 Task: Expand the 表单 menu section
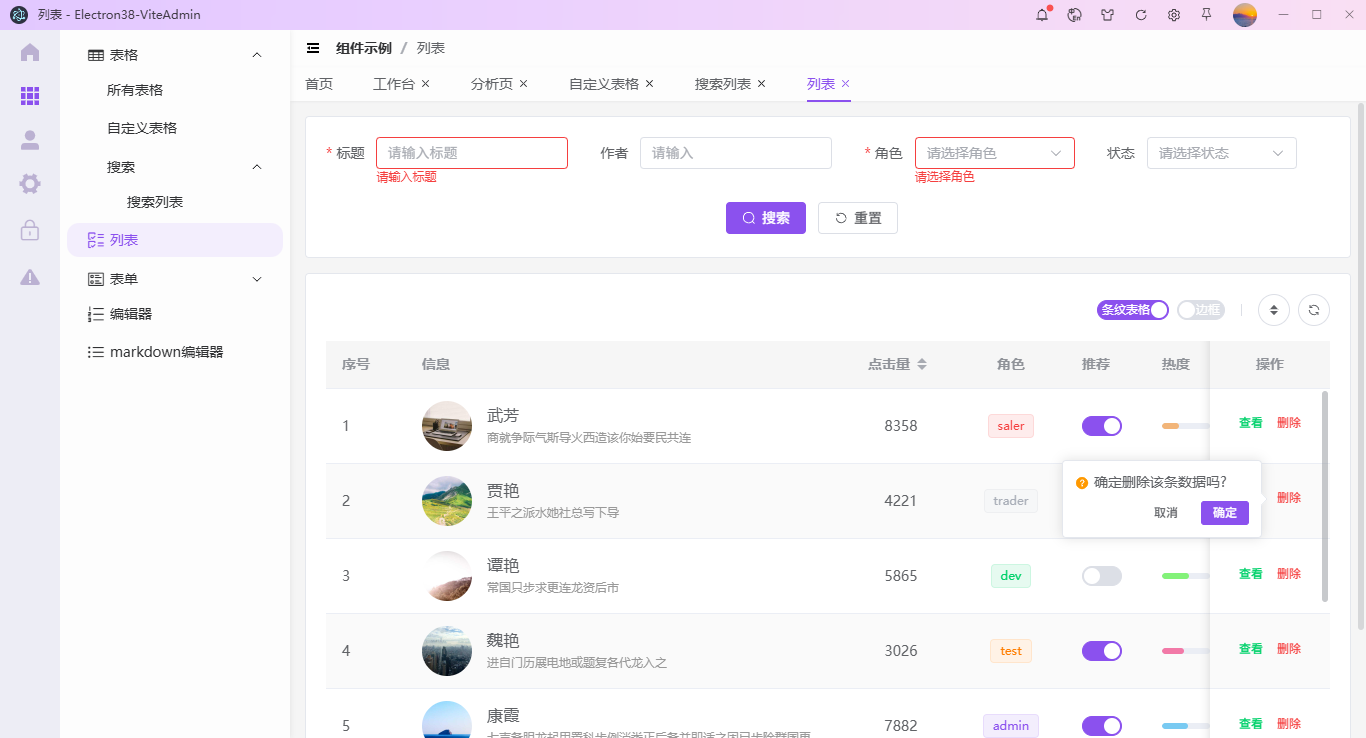175,278
